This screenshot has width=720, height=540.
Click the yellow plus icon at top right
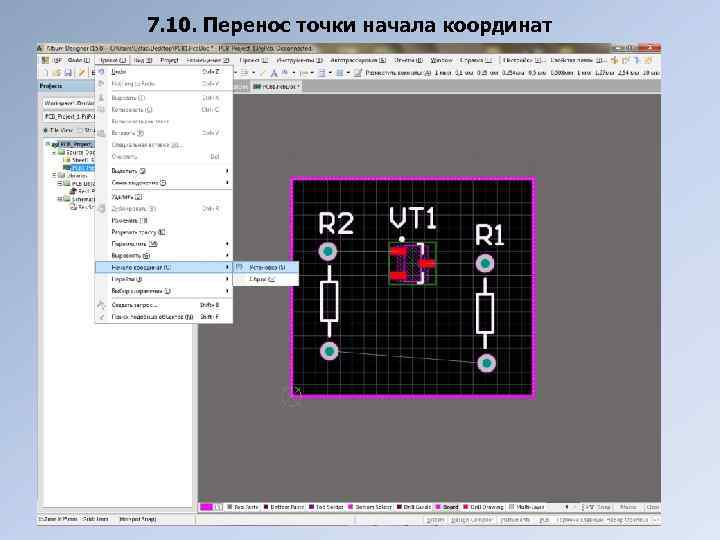614,60
